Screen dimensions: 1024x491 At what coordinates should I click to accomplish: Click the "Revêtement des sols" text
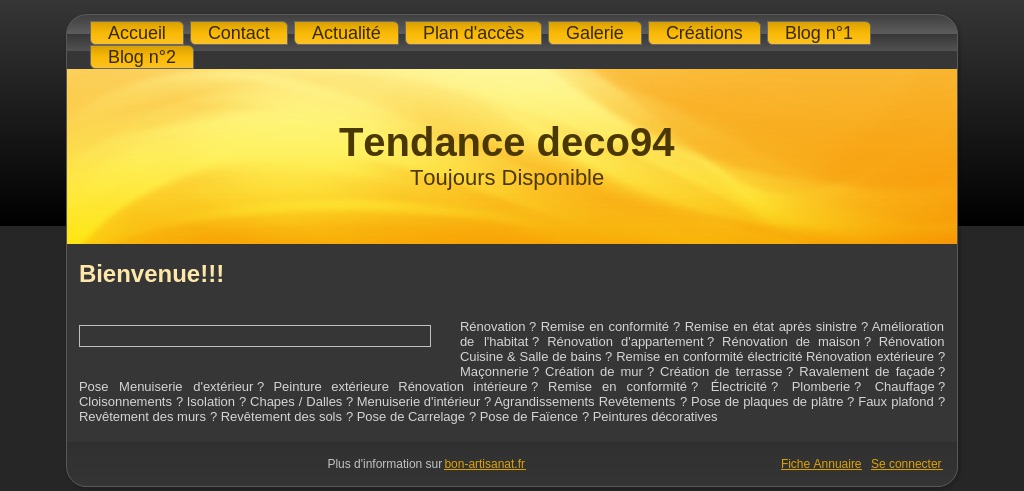[x=281, y=417]
